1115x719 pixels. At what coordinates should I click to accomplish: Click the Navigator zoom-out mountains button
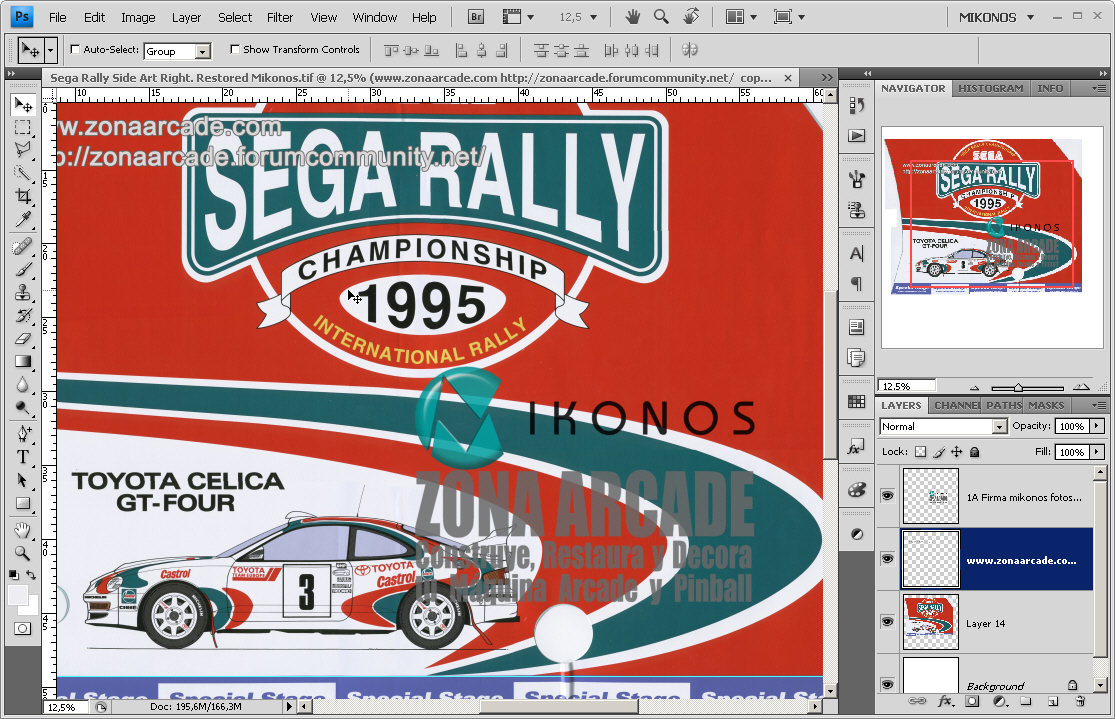[x=975, y=388]
